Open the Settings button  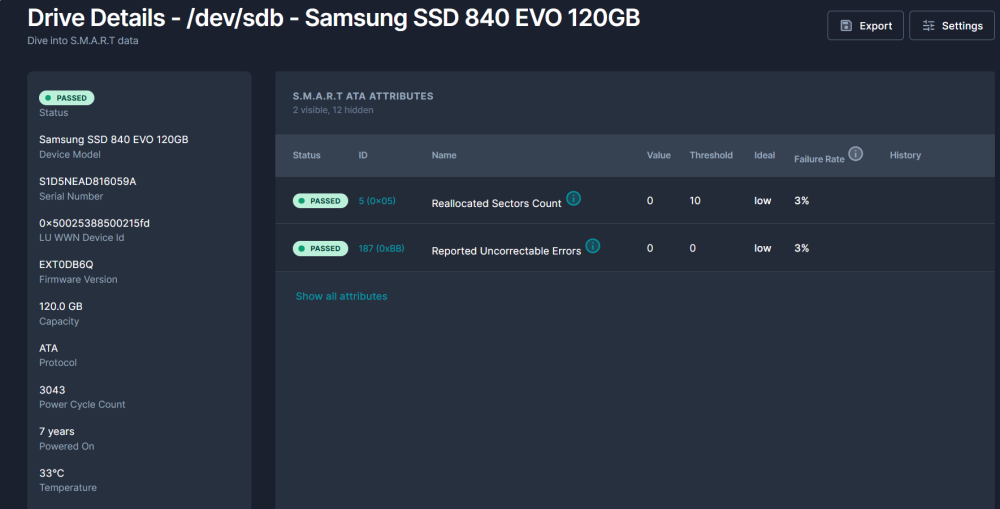952,26
